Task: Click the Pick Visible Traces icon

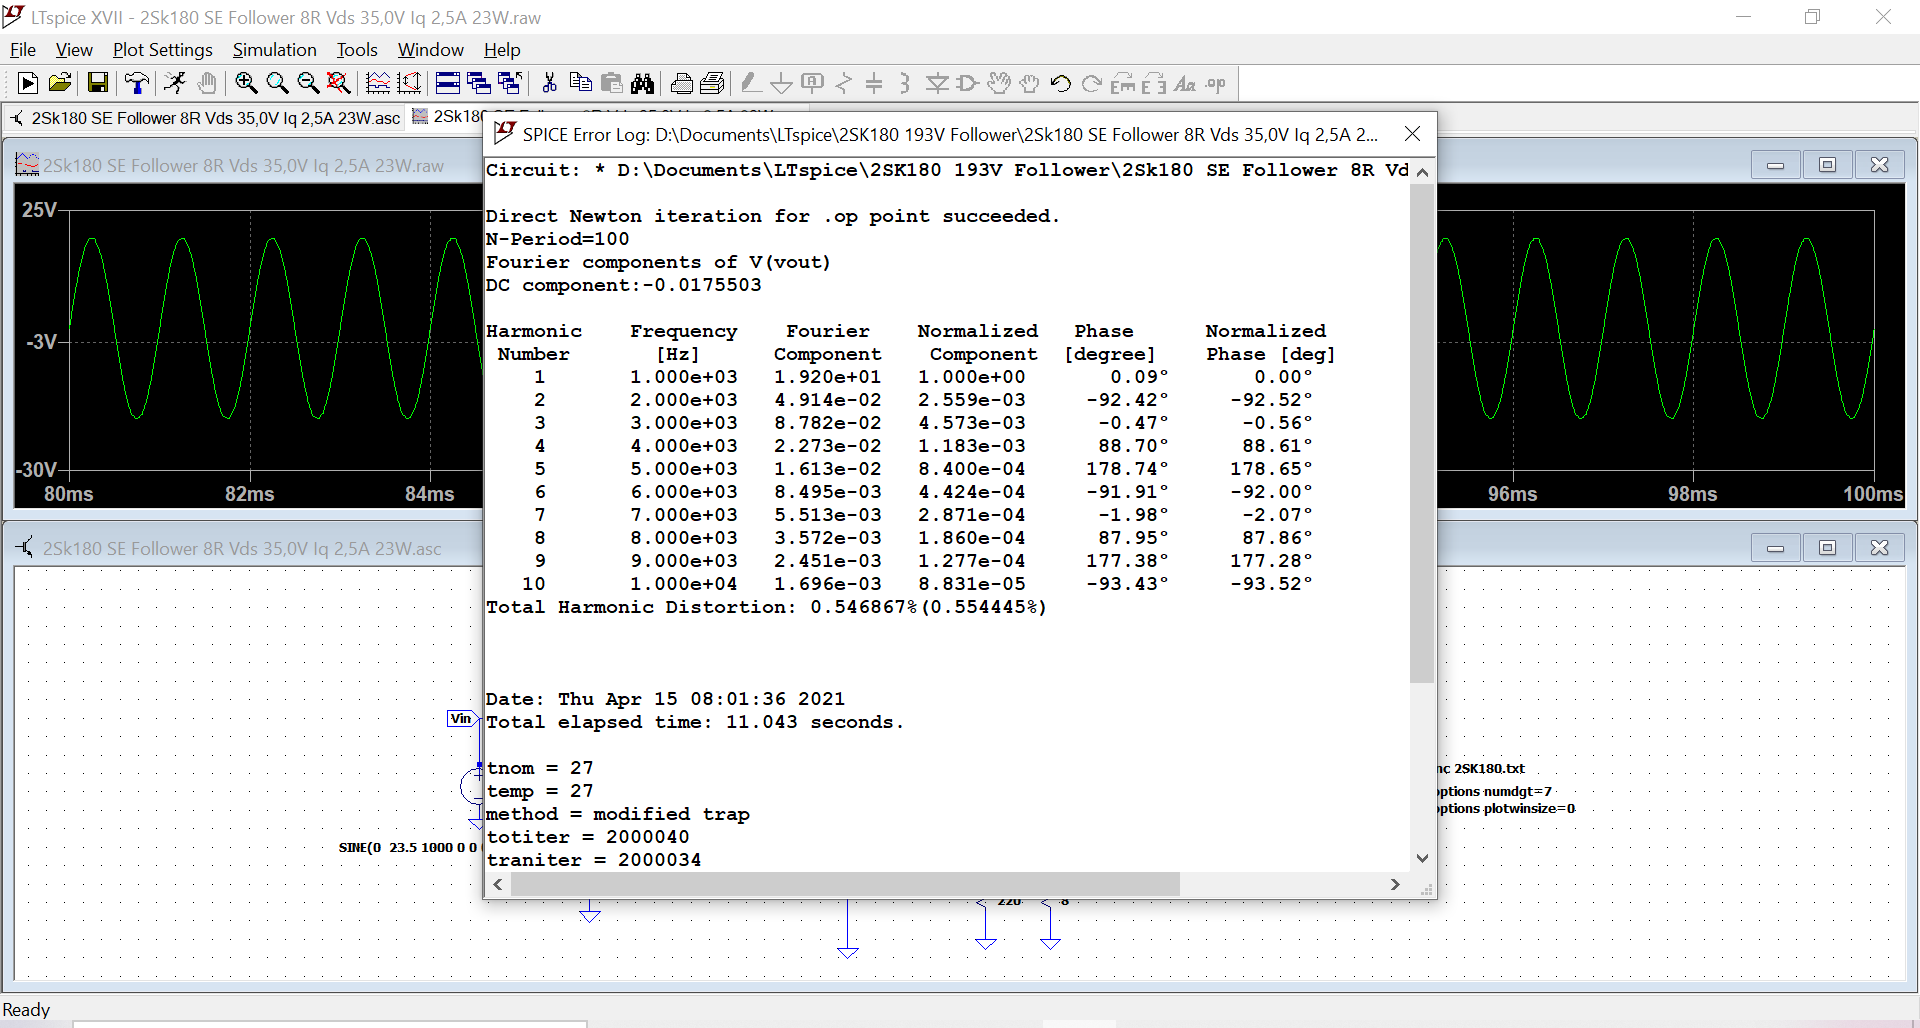Action: pos(378,84)
